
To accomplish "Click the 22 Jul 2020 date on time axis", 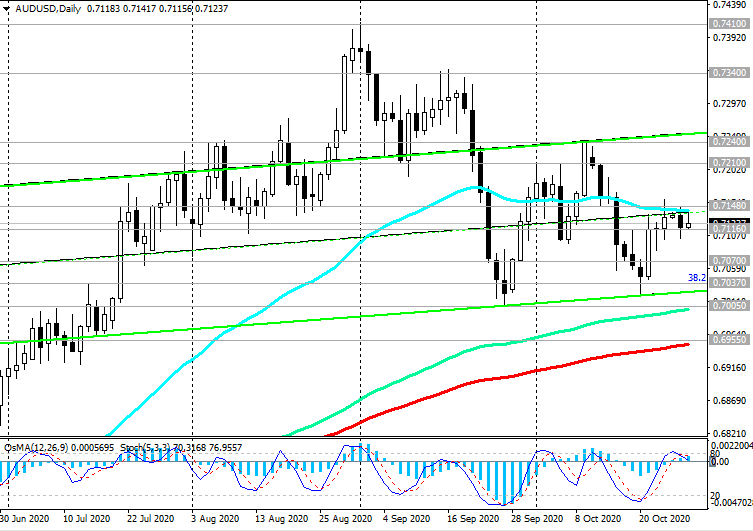I will point(150,519).
